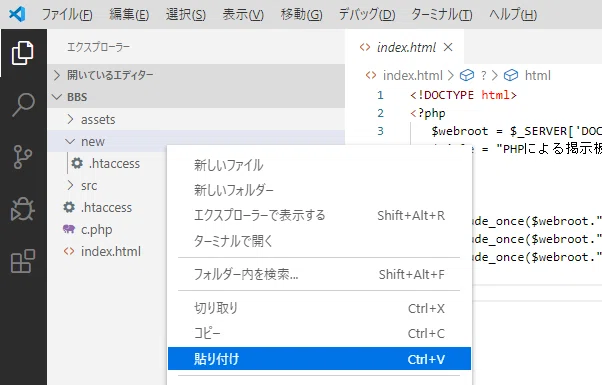Open the デバッグ(D) menu

367,15
